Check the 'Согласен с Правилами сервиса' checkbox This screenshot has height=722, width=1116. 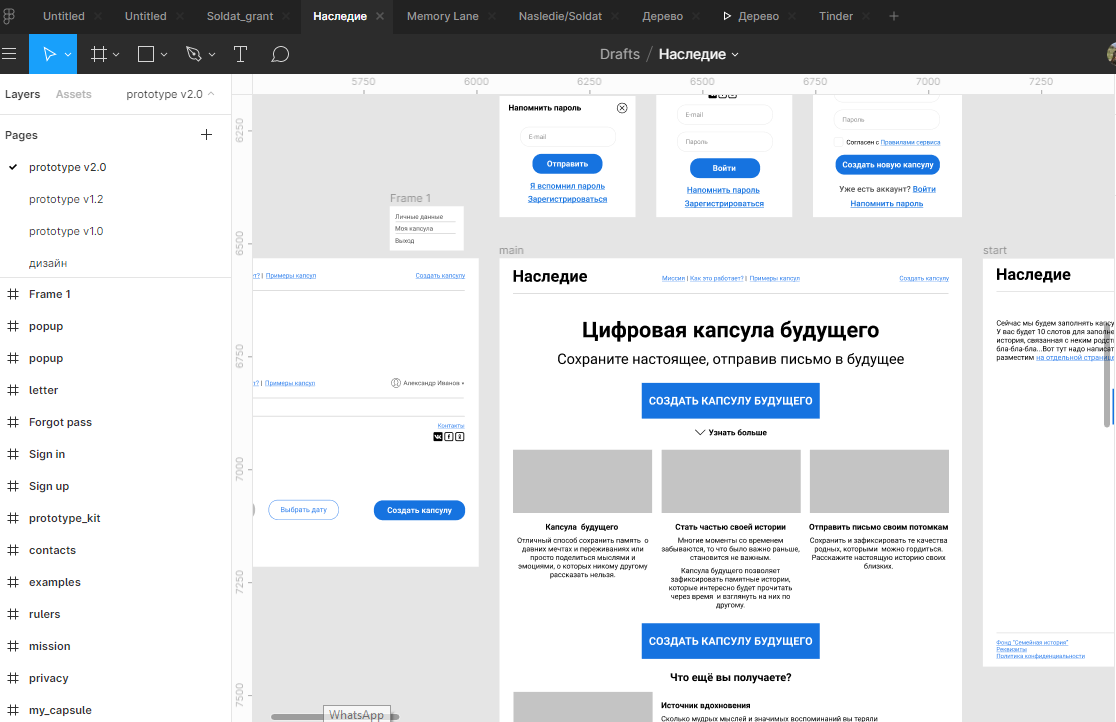[839, 142]
